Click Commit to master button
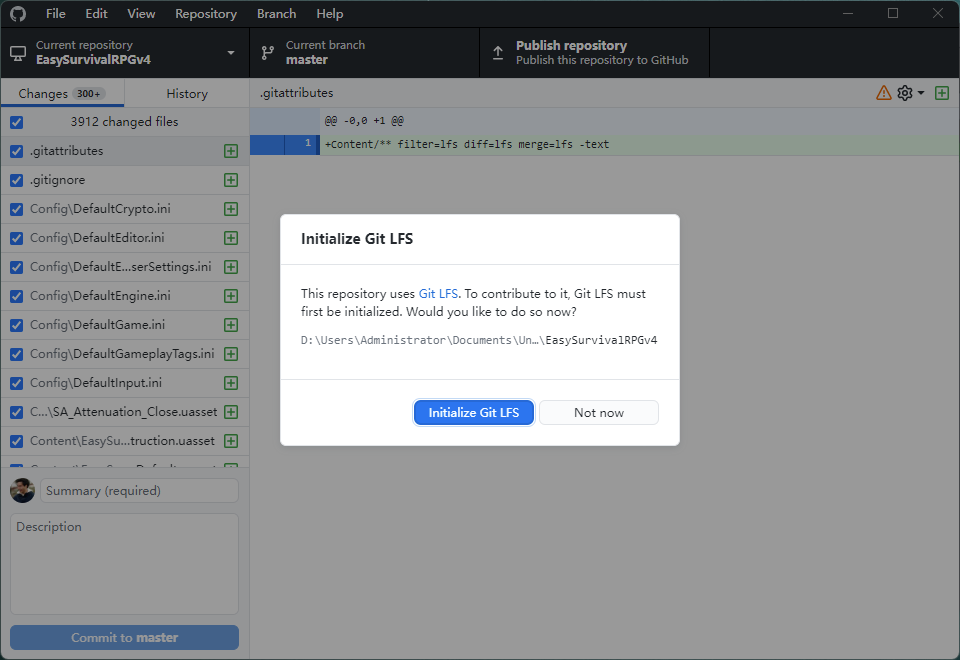Viewport: 960px width, 660px height. point(124,637)
